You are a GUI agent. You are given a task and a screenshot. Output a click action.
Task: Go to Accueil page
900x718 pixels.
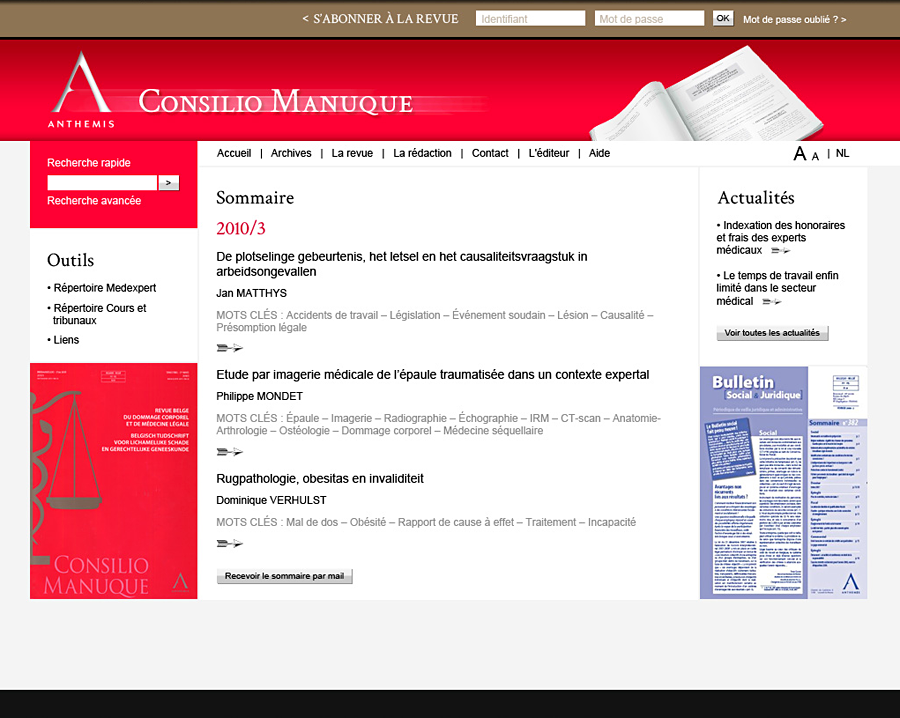234,153
